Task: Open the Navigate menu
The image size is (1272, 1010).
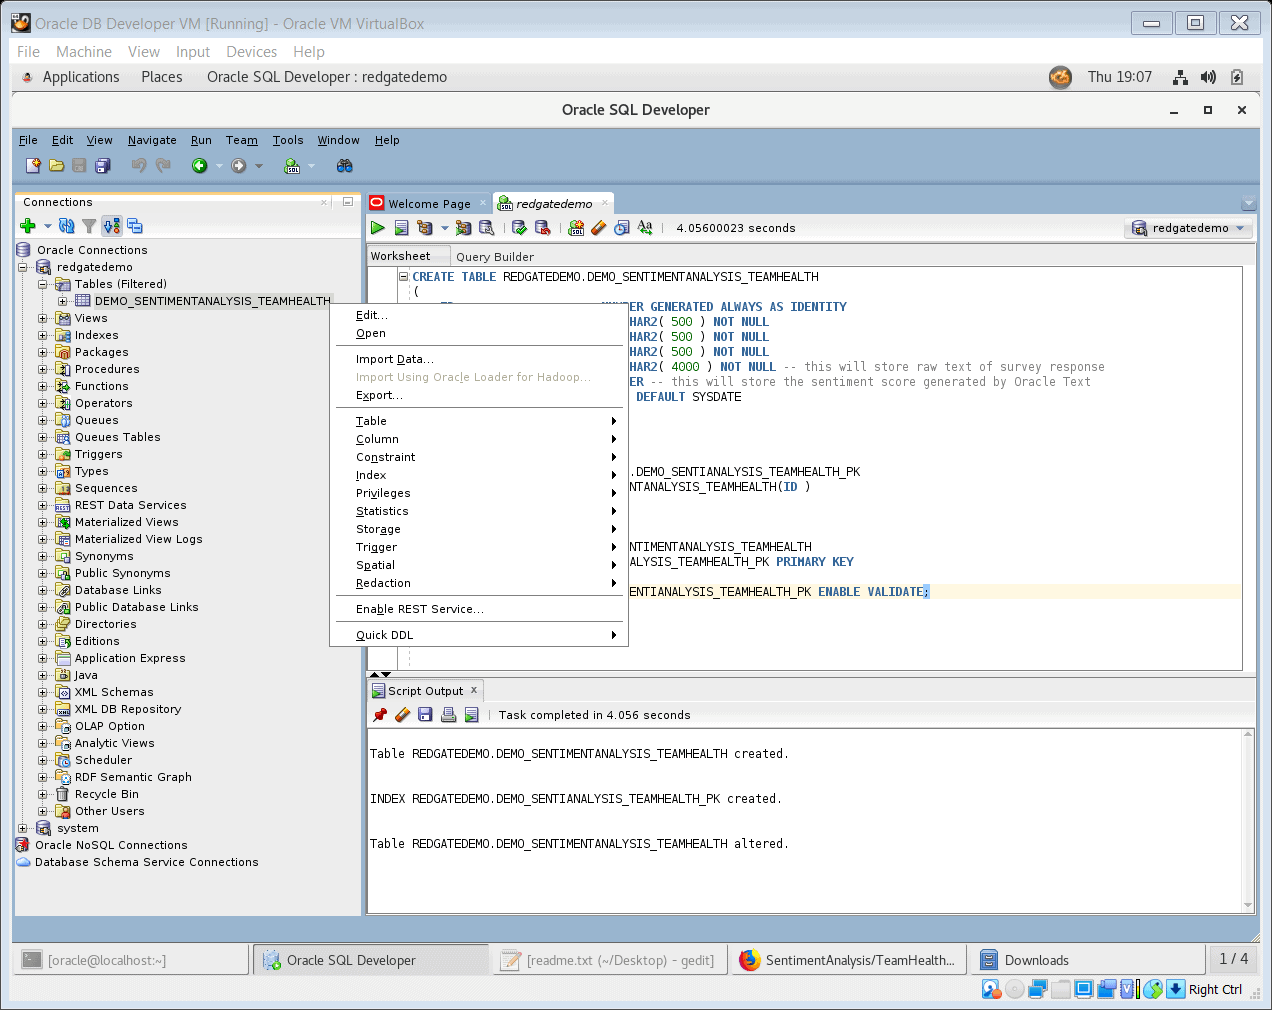Action: 152,140
